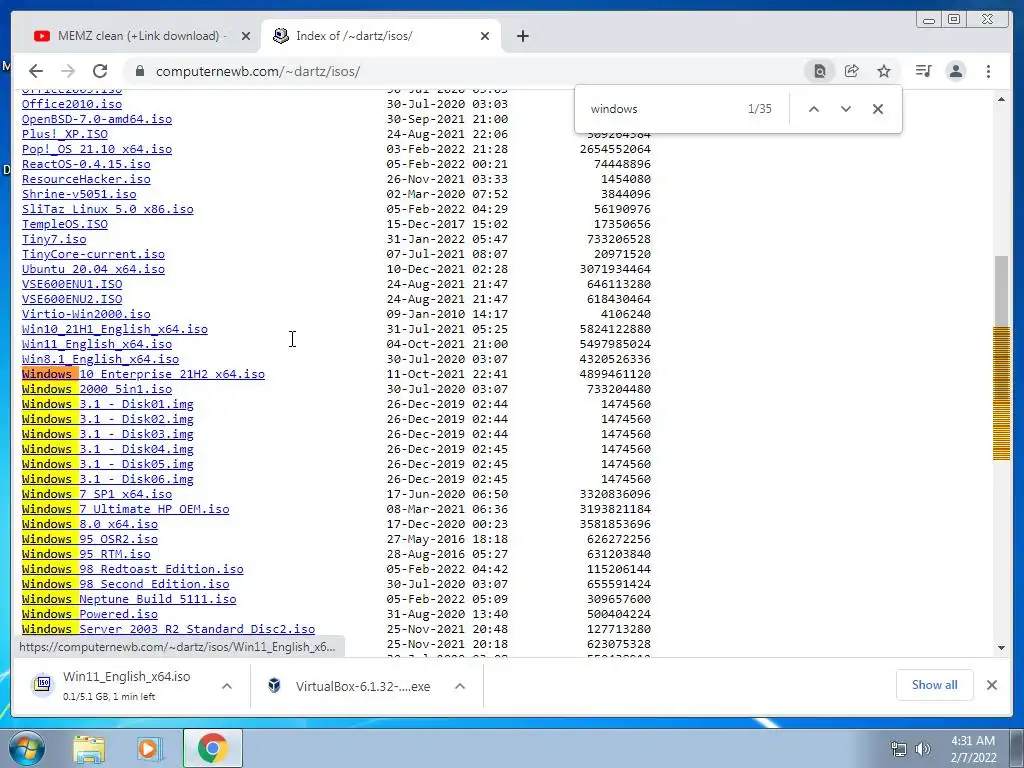Open Windows Server 2003 R2 Standard Disc2.iso link
Screen dimensions: 1024x768
tap(168, 630)
